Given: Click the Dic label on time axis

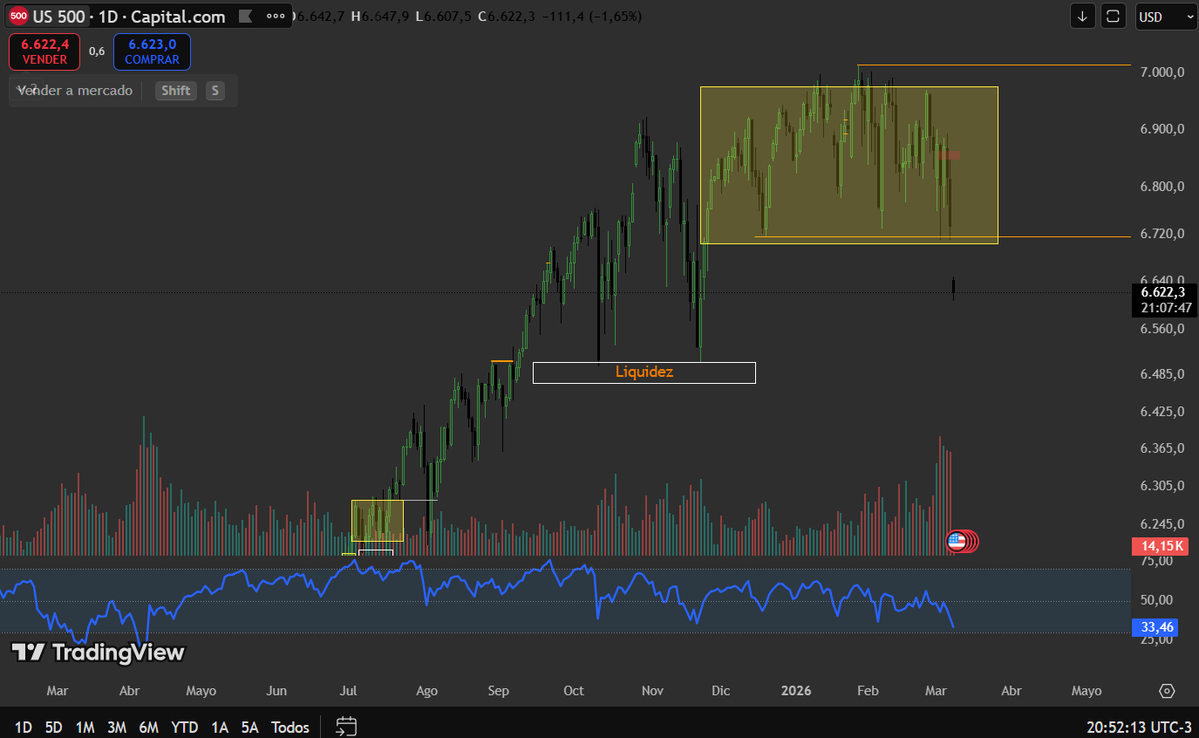Looking at the screenshot, I should click(720, 691).
